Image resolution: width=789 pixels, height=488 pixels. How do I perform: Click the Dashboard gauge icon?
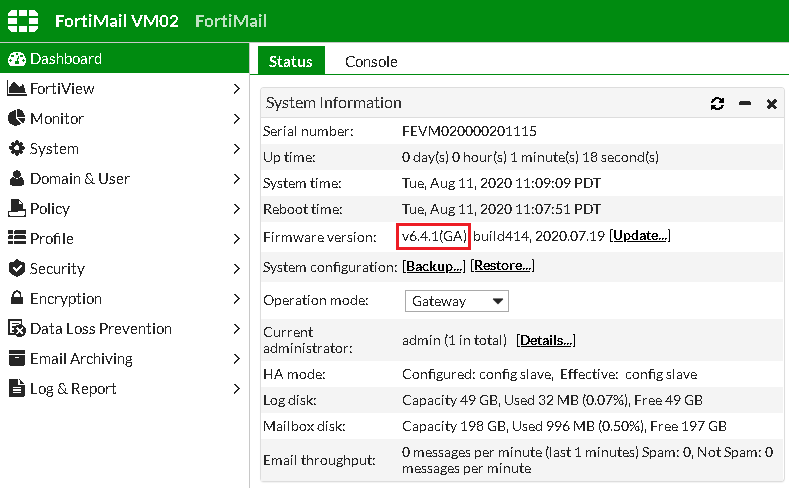point(17,59)
